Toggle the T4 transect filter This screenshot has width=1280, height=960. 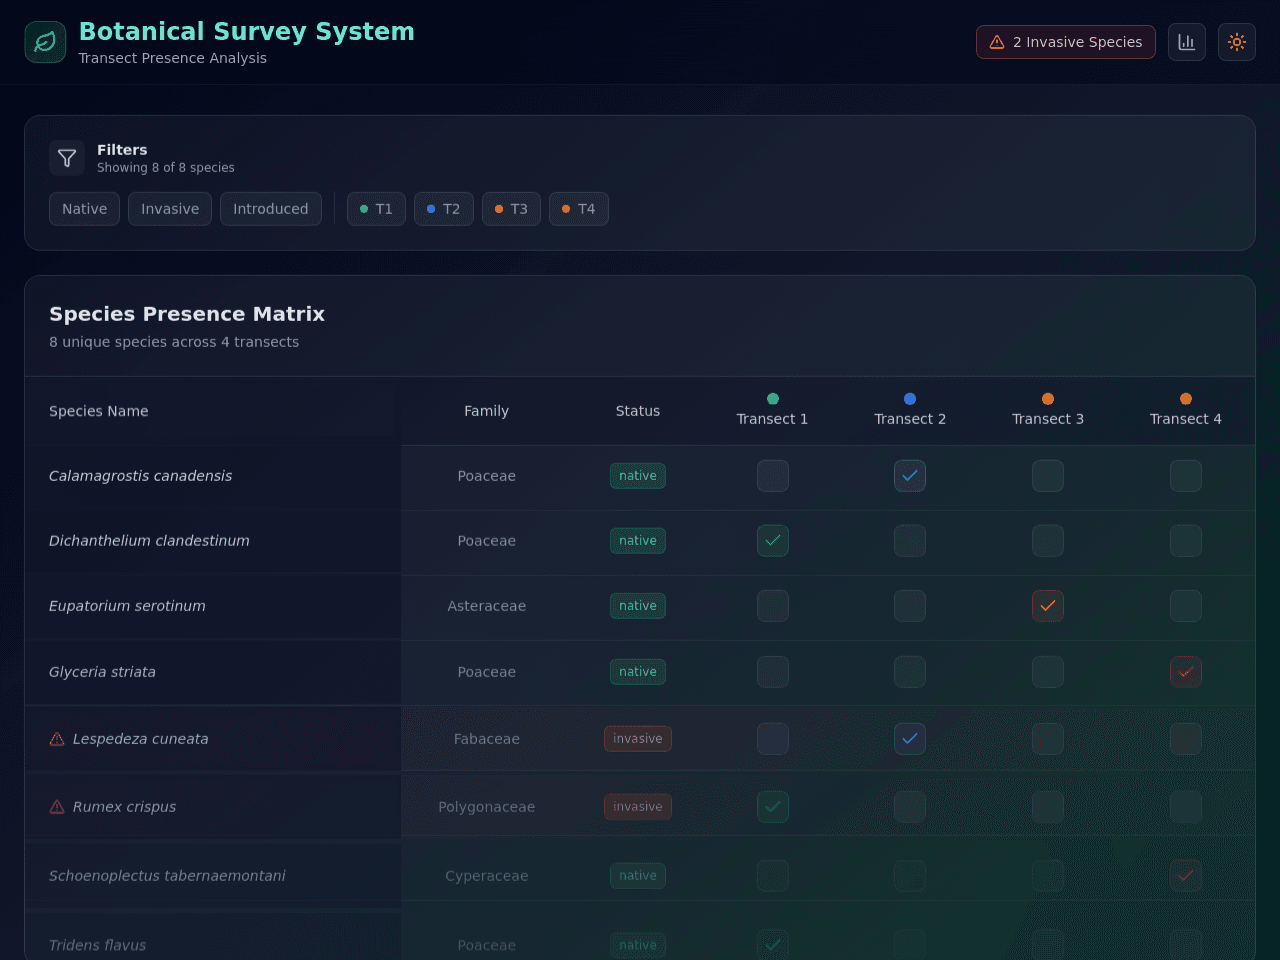point(579,209)
